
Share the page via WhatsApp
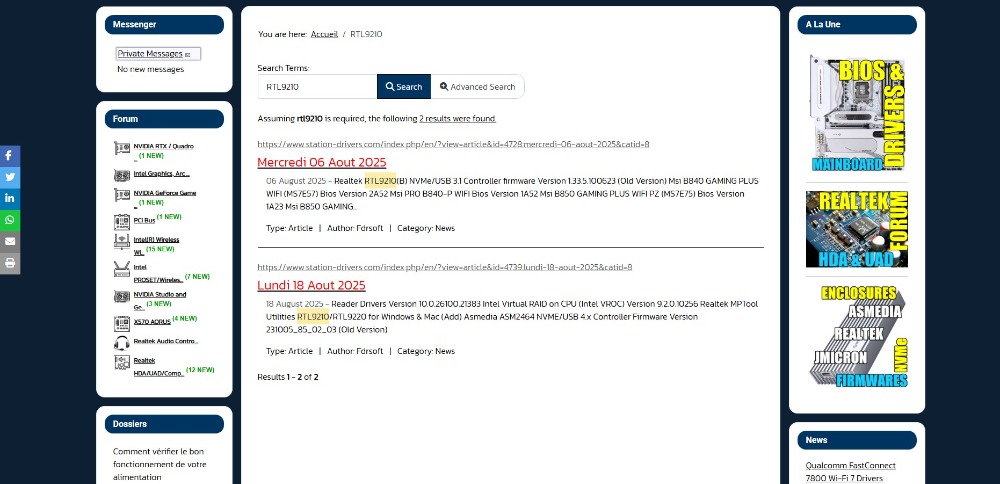coord(10,221)
